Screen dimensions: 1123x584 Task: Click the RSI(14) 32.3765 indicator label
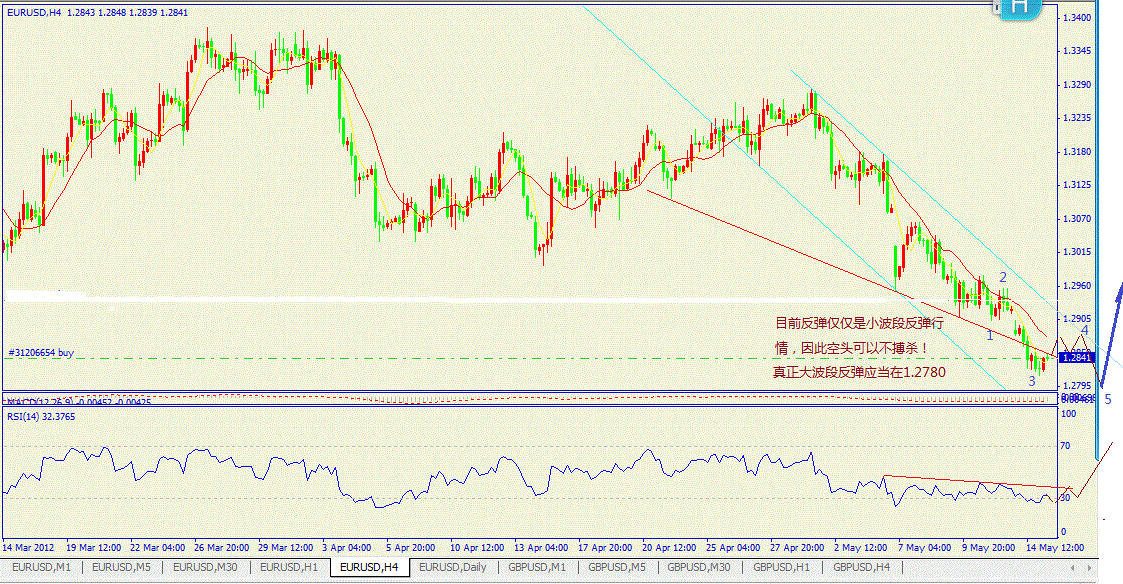click(41, 416)
